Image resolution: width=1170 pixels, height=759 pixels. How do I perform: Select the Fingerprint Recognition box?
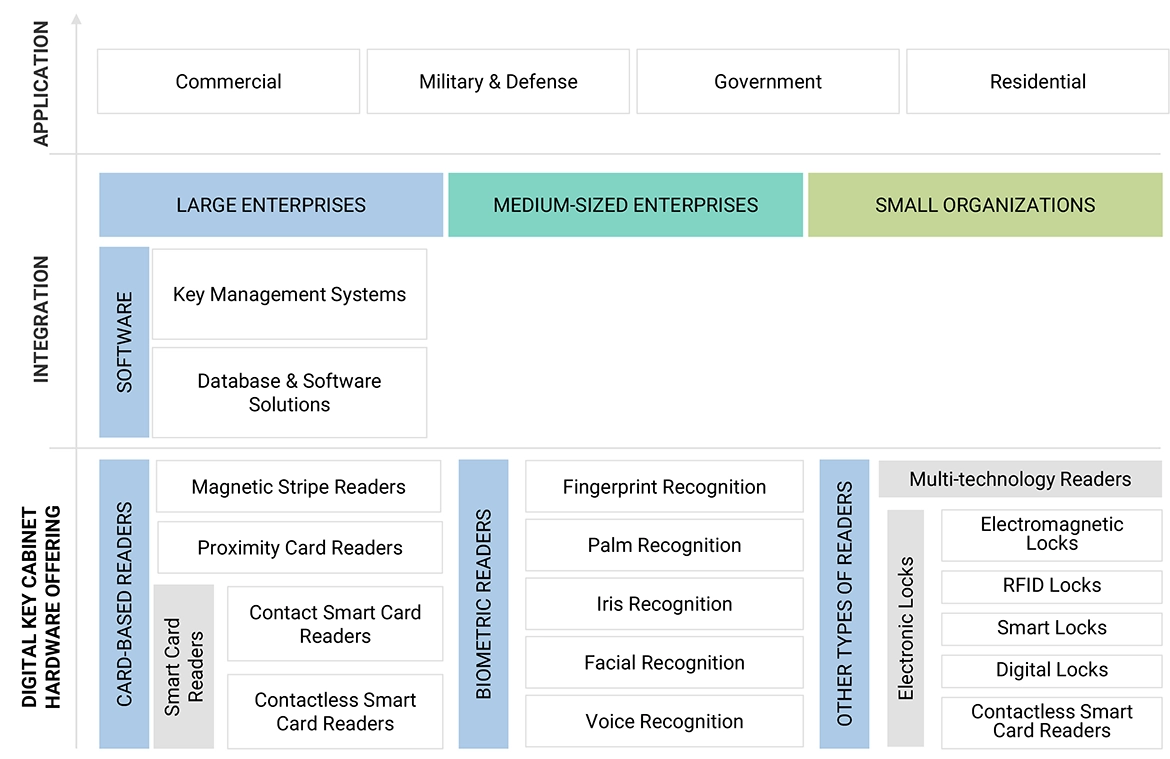point(664,487)
